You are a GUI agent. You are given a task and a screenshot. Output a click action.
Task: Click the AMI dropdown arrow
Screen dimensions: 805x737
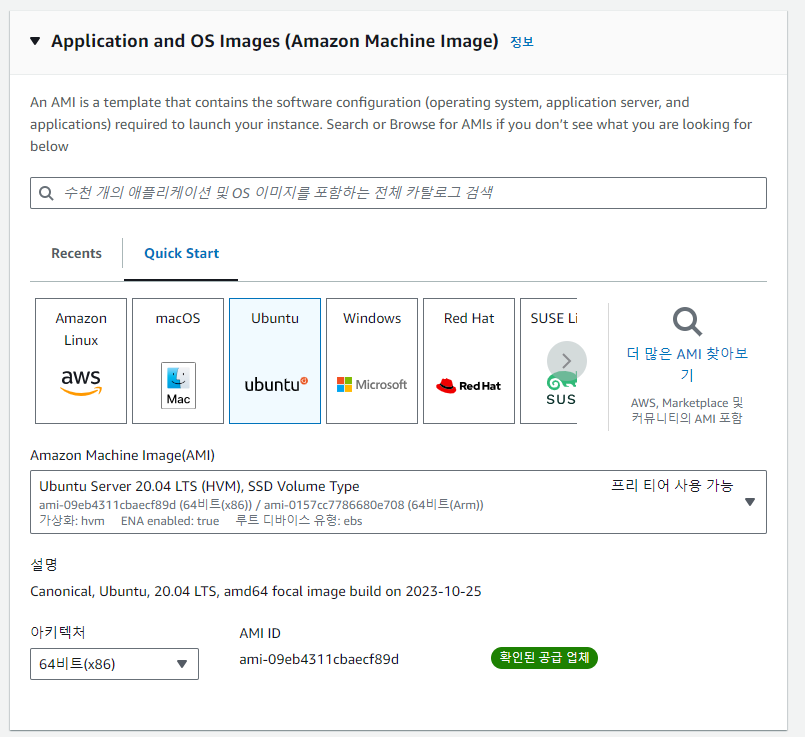(750, 502)
